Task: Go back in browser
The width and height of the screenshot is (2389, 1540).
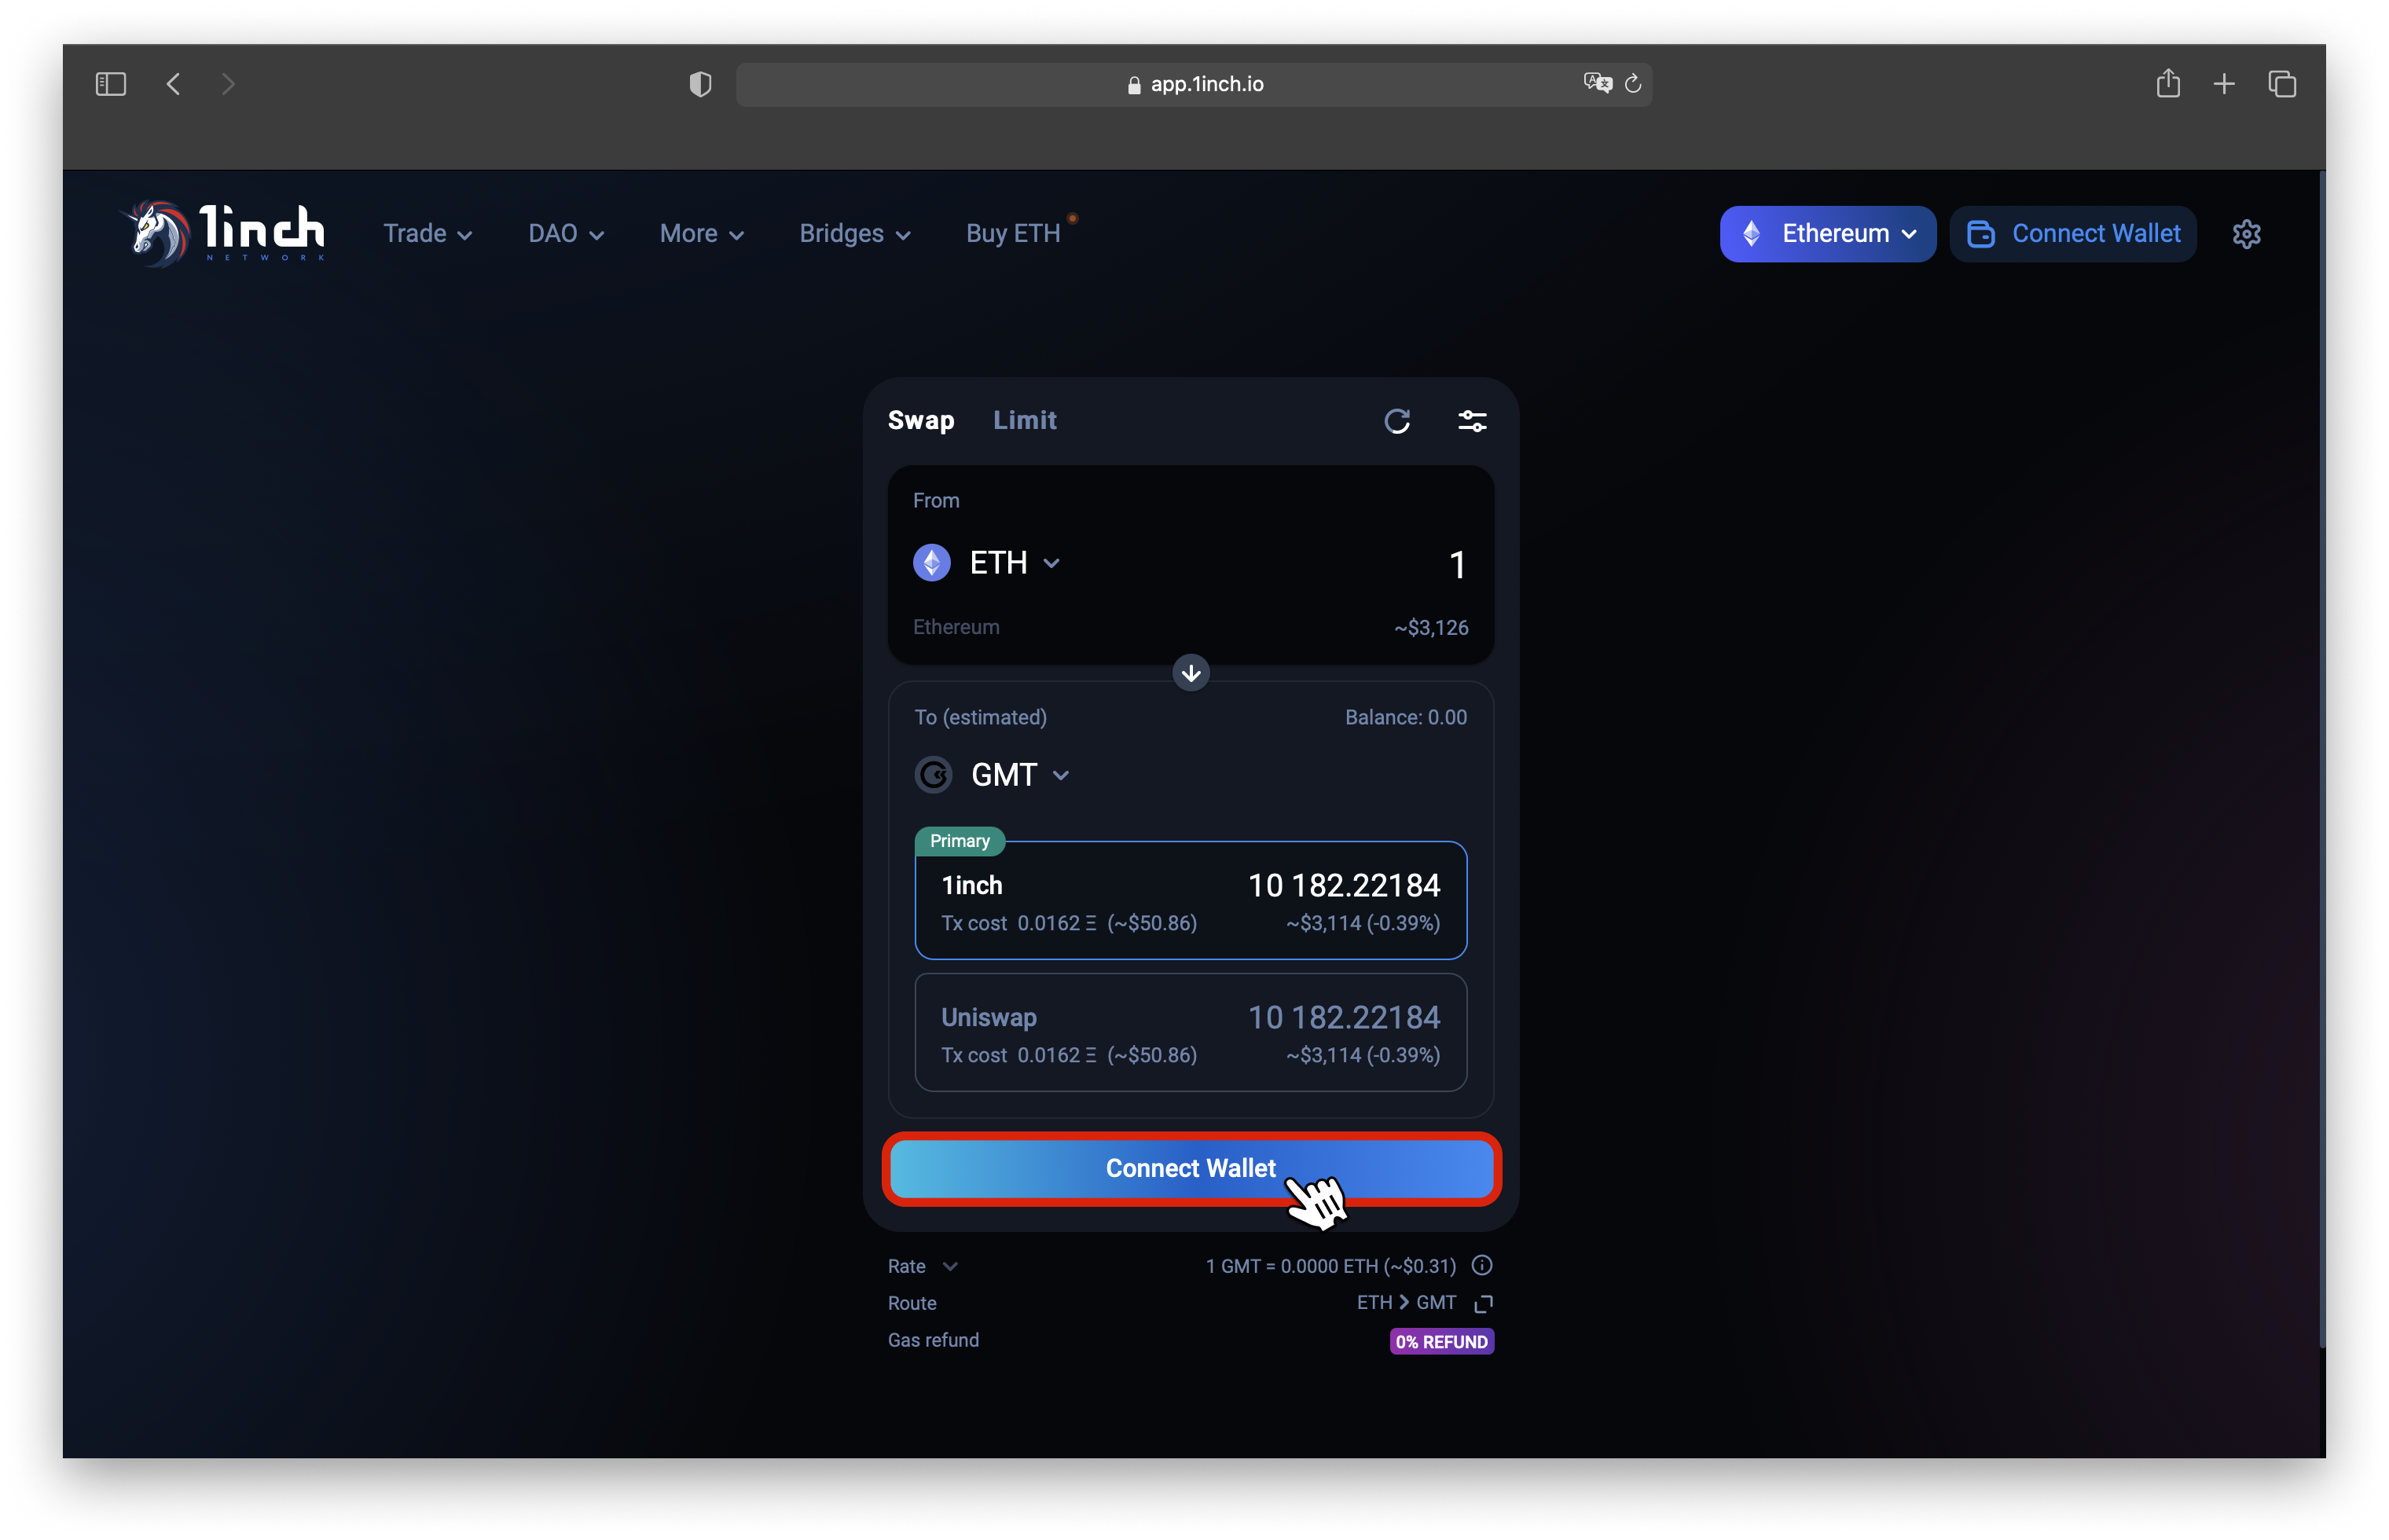Action: click(174, 84)
